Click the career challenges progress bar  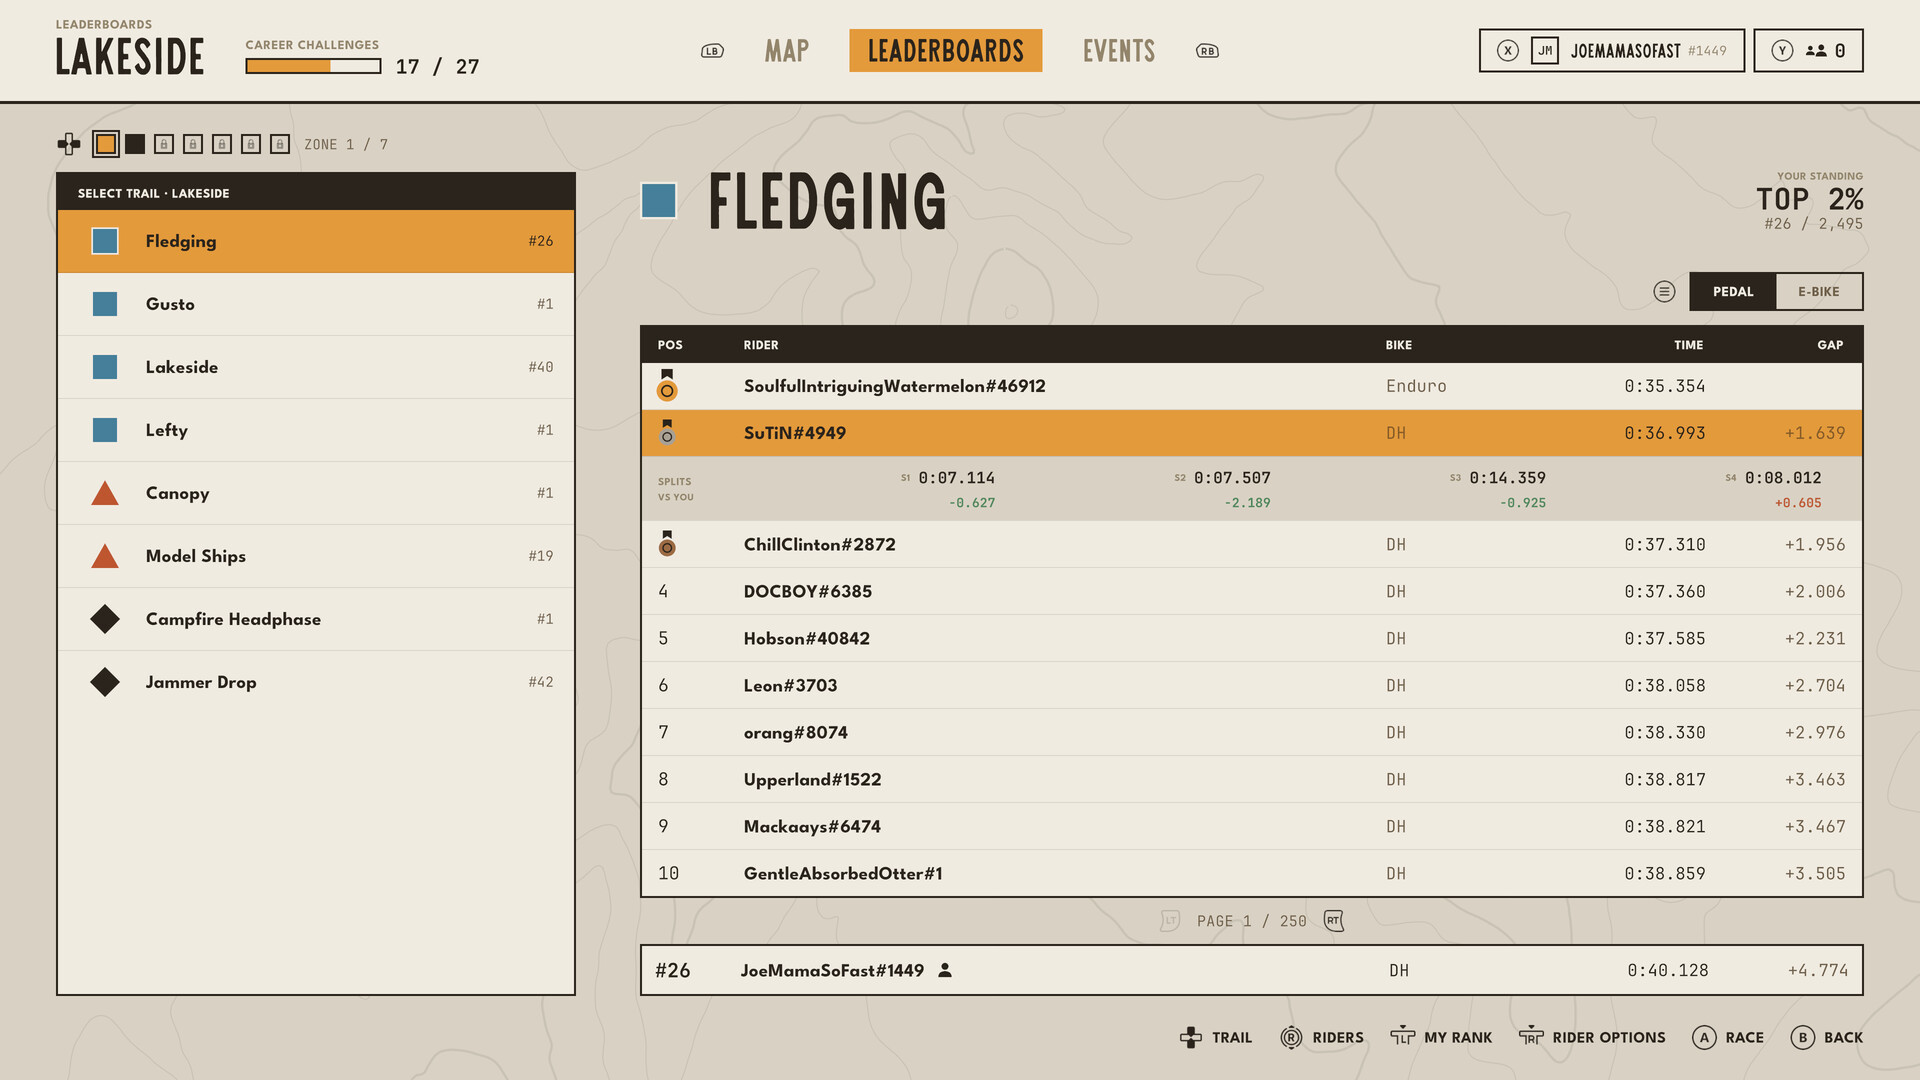pos(313,66)
